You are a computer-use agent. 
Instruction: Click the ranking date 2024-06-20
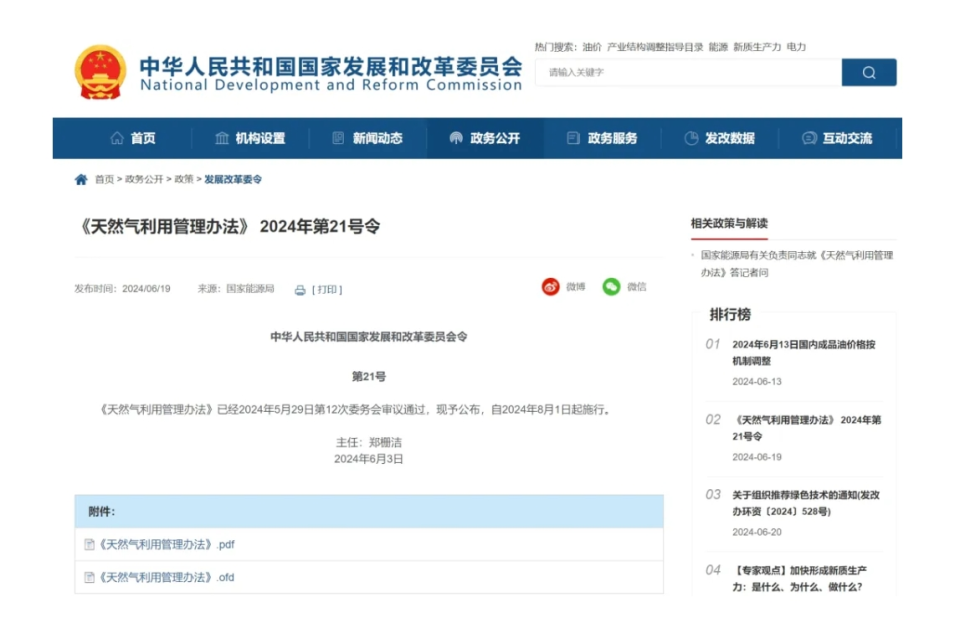pos(757,532)
